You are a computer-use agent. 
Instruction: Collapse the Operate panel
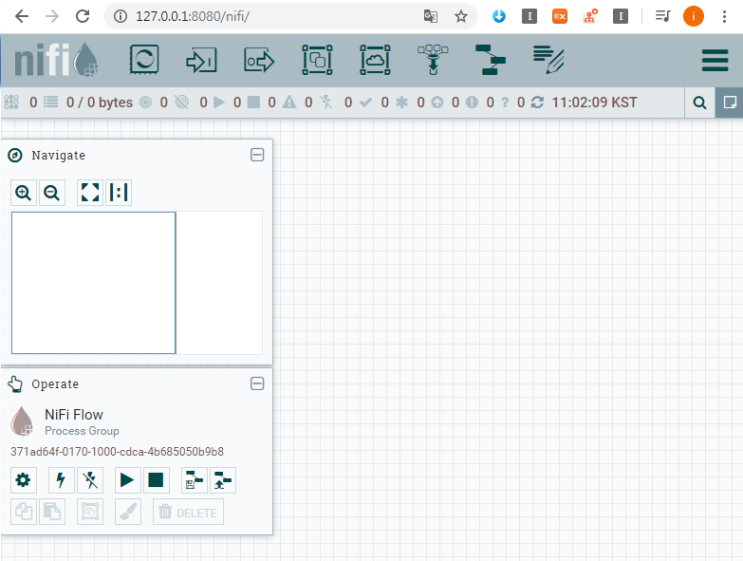click(257, 383)
